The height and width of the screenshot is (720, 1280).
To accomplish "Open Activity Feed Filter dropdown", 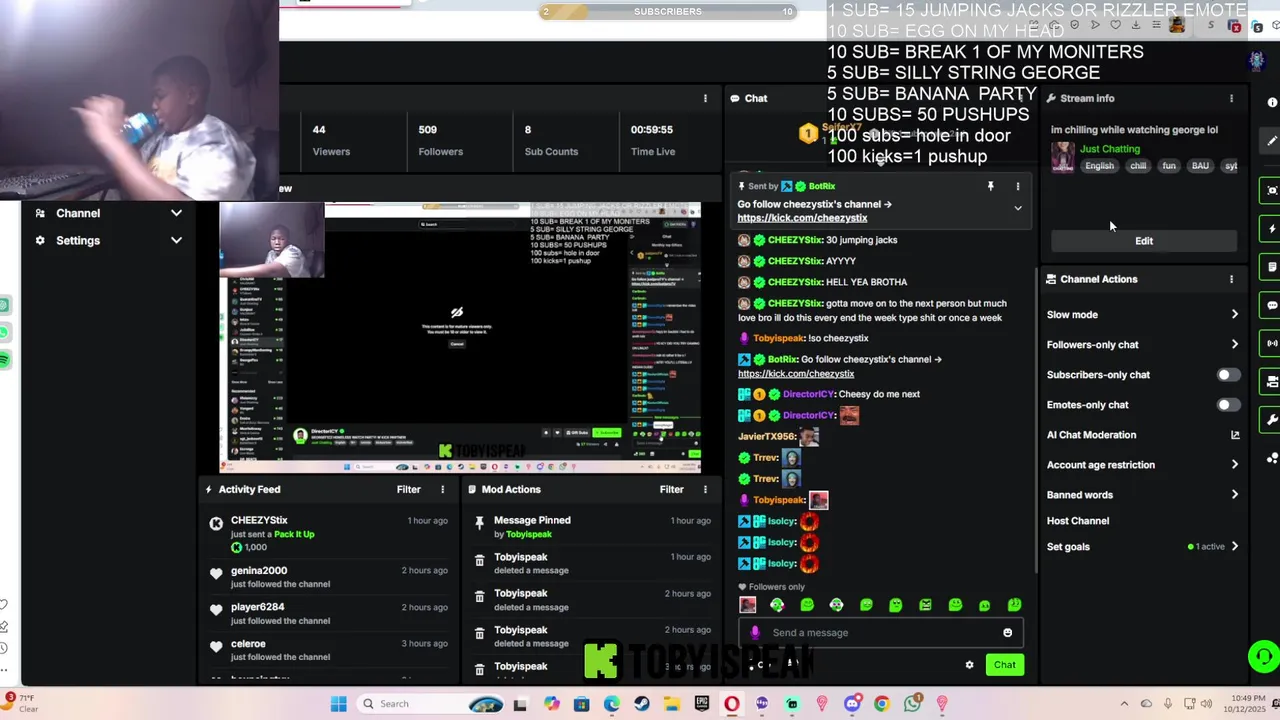I will click(408, 489).
